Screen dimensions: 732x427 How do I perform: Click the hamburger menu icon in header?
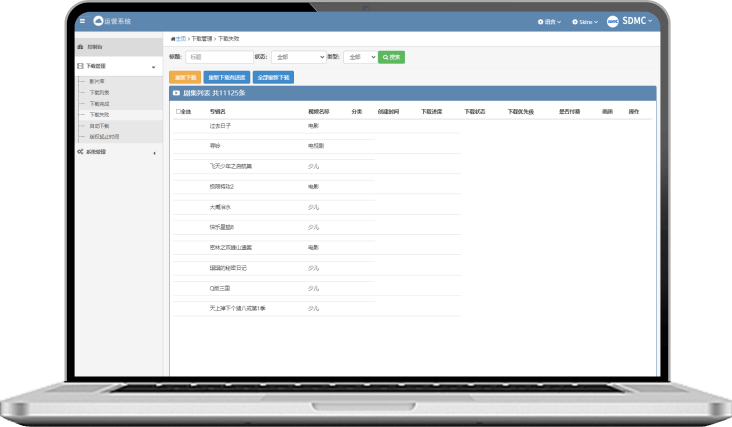pos(82,21)
